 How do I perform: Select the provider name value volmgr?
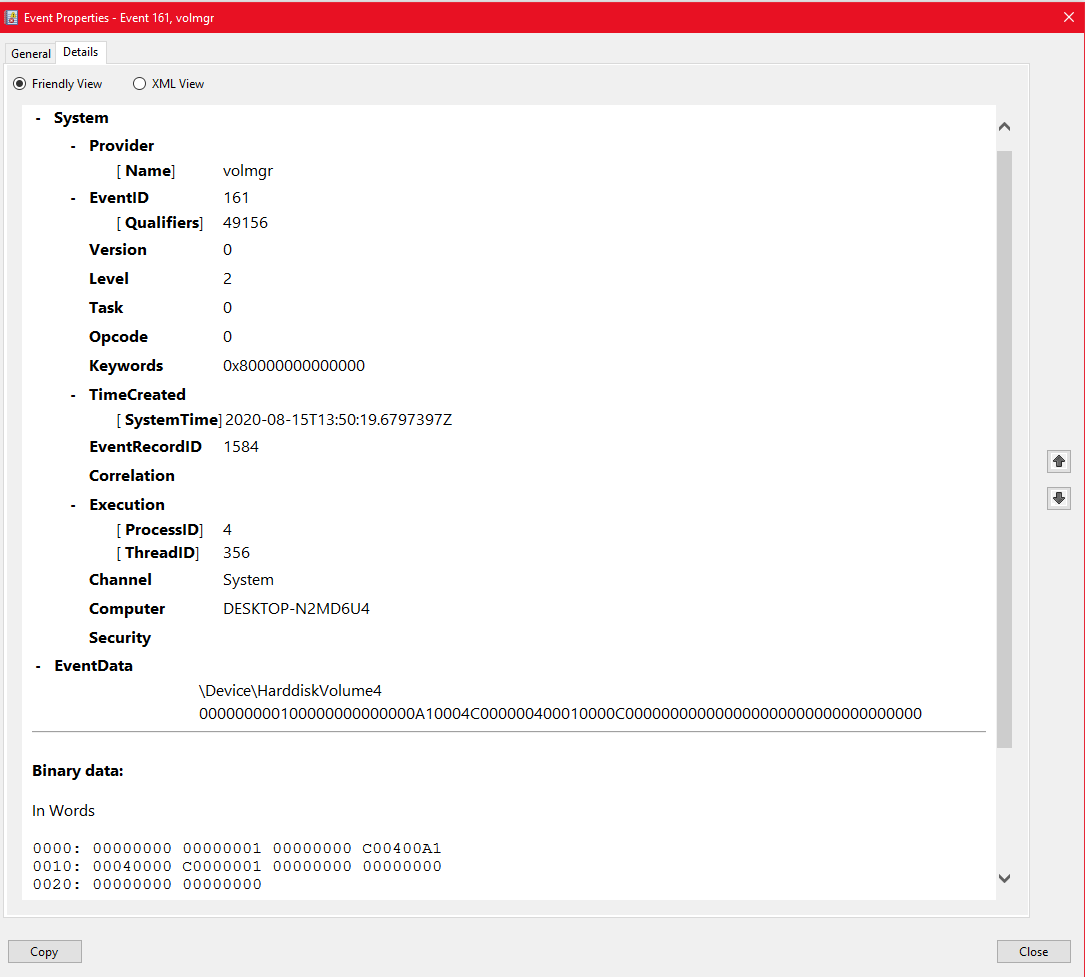point(248,171)
